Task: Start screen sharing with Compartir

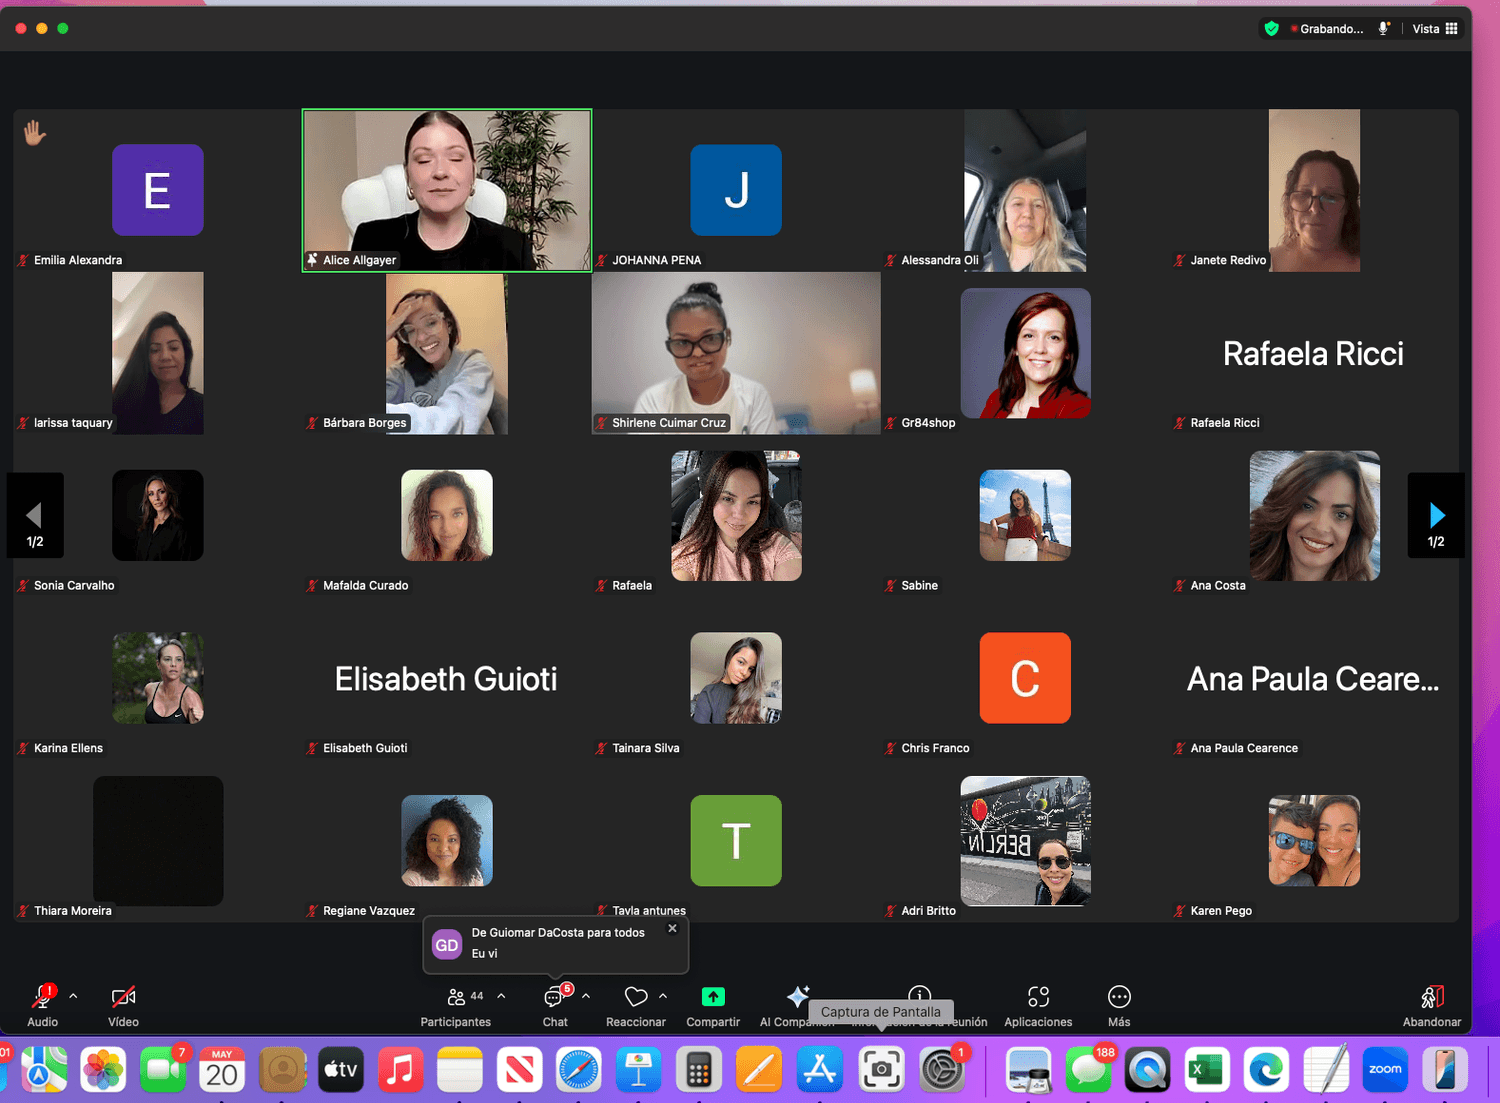Action: pos(713,1005)
